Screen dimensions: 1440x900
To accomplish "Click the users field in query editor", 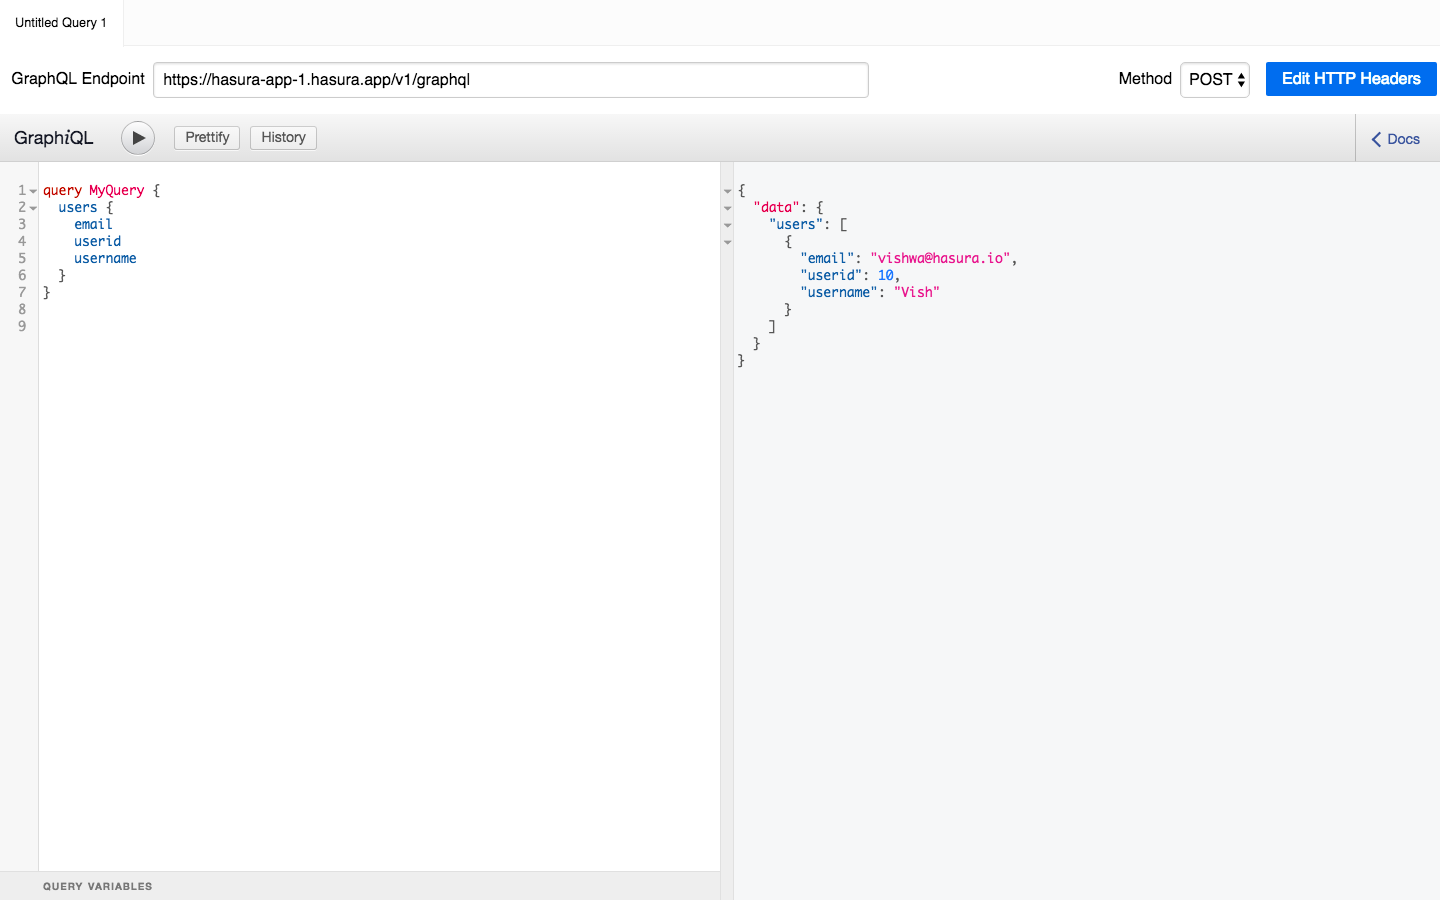I will pos(78,207).
